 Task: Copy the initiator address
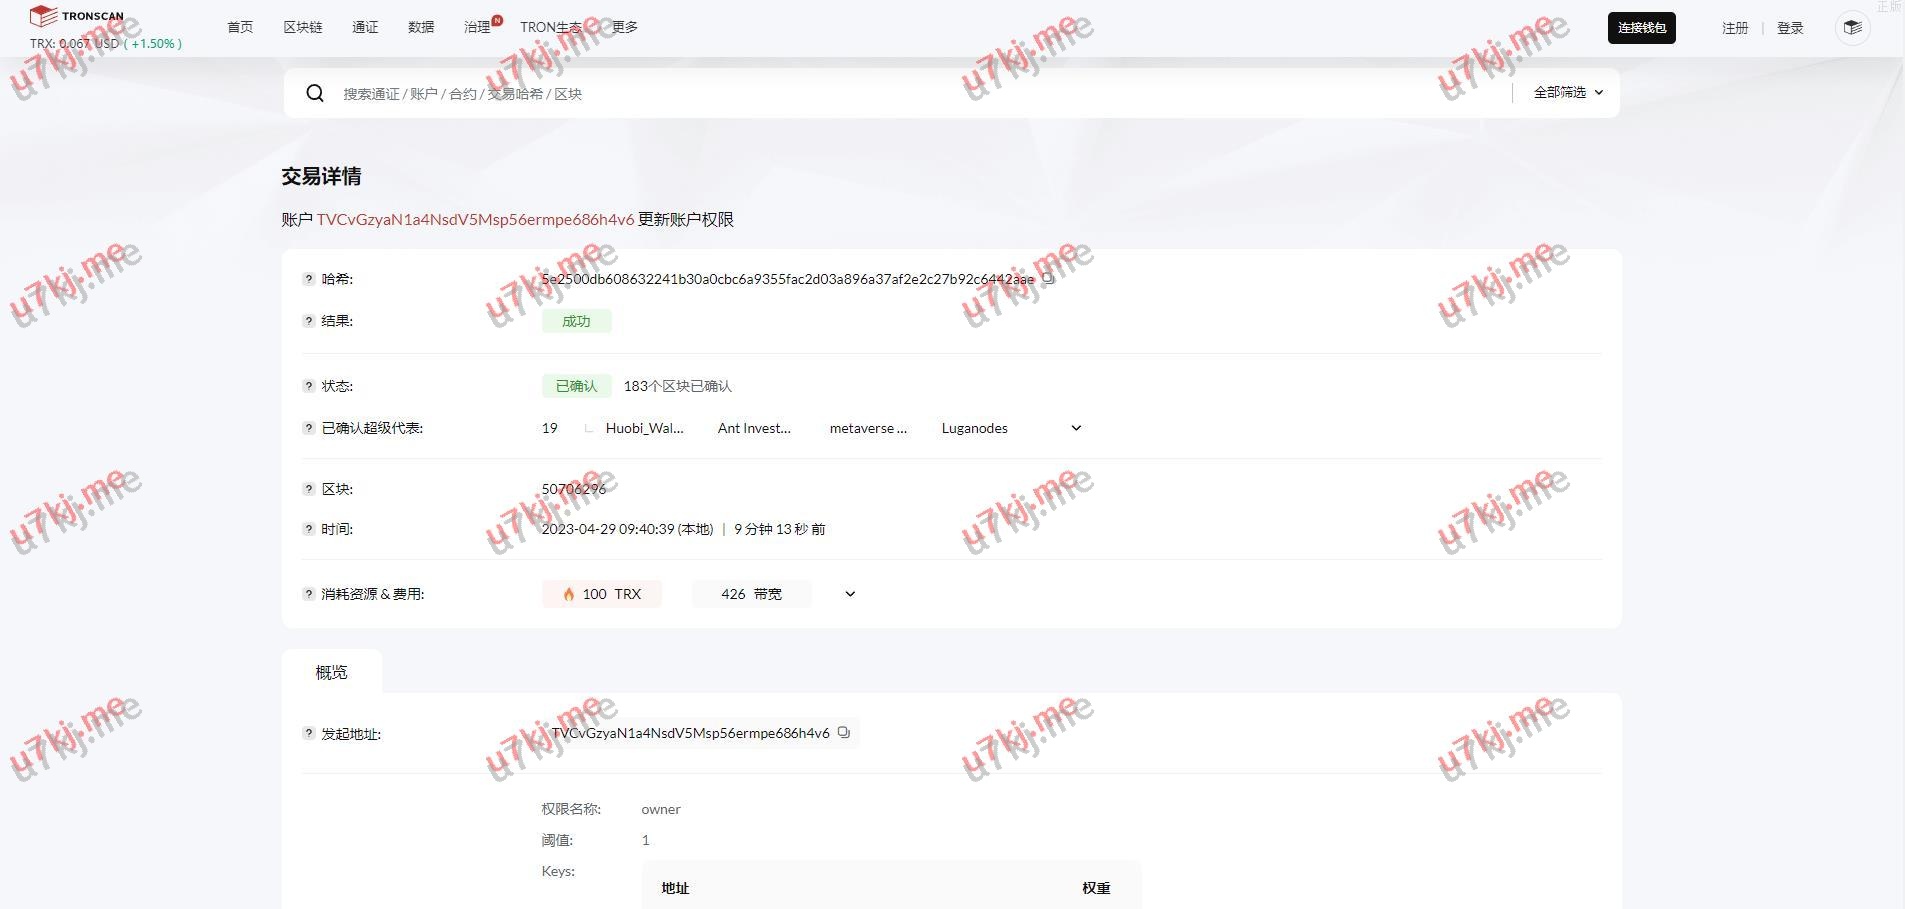click(x=844, y=733)
